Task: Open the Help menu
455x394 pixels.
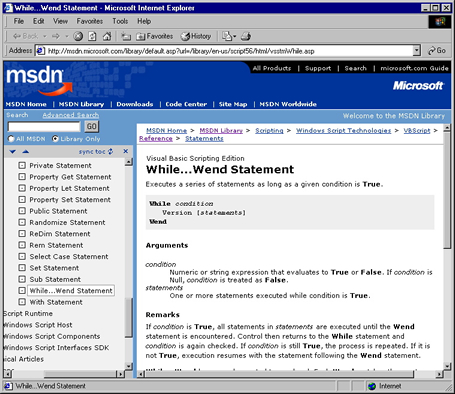Action: click(144, 21)
